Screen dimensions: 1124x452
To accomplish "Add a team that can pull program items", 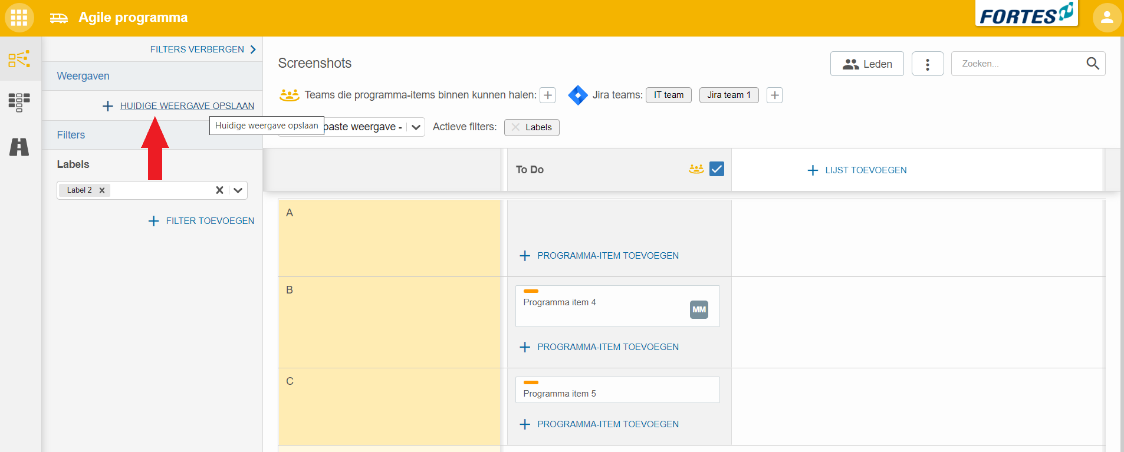I will (548, 95).
